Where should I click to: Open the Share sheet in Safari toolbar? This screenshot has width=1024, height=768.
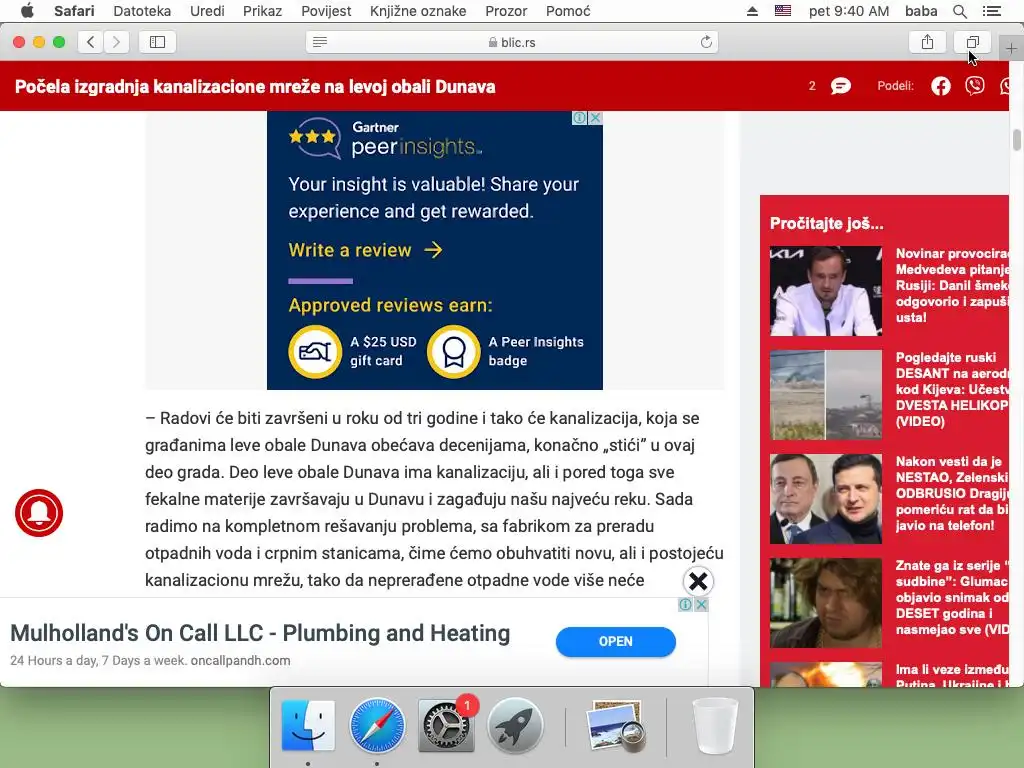pos(927,42)
